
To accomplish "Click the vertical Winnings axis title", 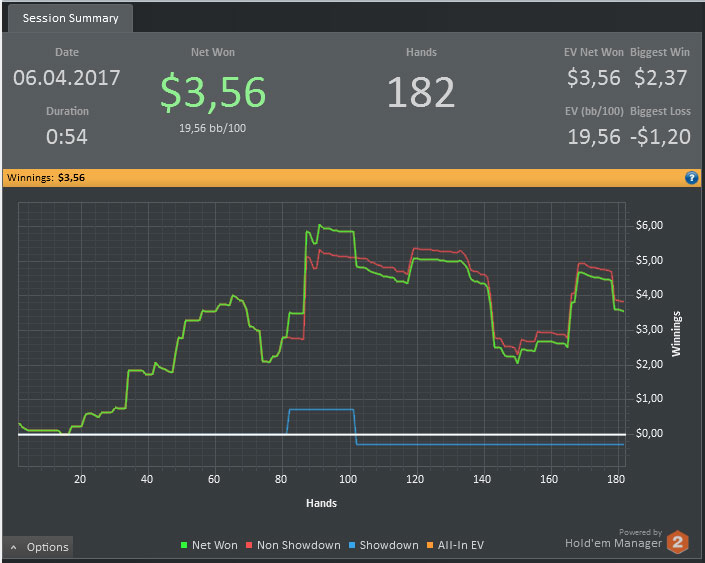I will tap(676, 334).
